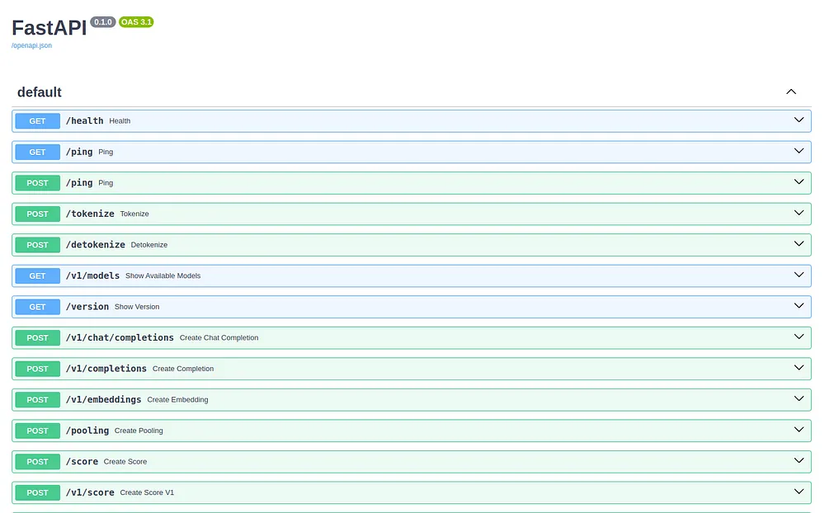Screen dimensions: 825x513
Task: Open the /openapi.json link
Action: pos(32,46)
